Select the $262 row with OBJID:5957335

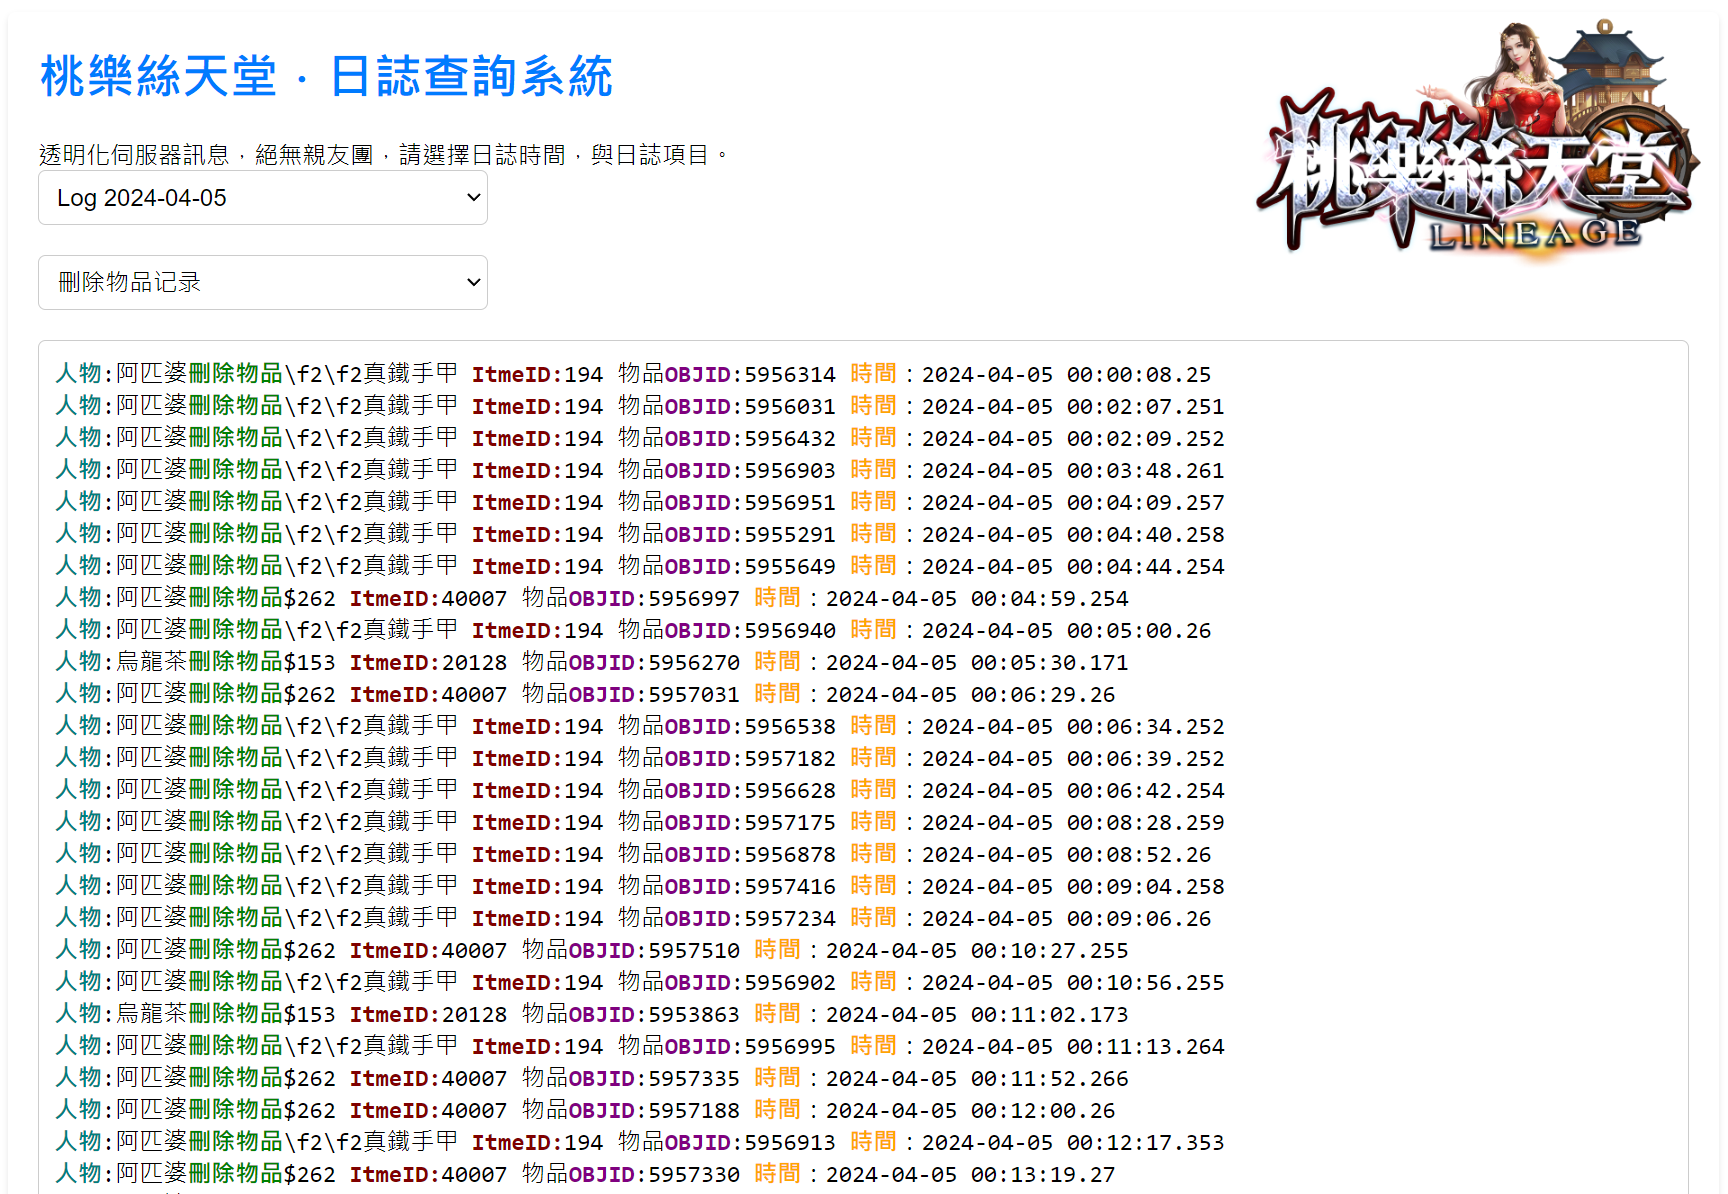(592, 1078)
